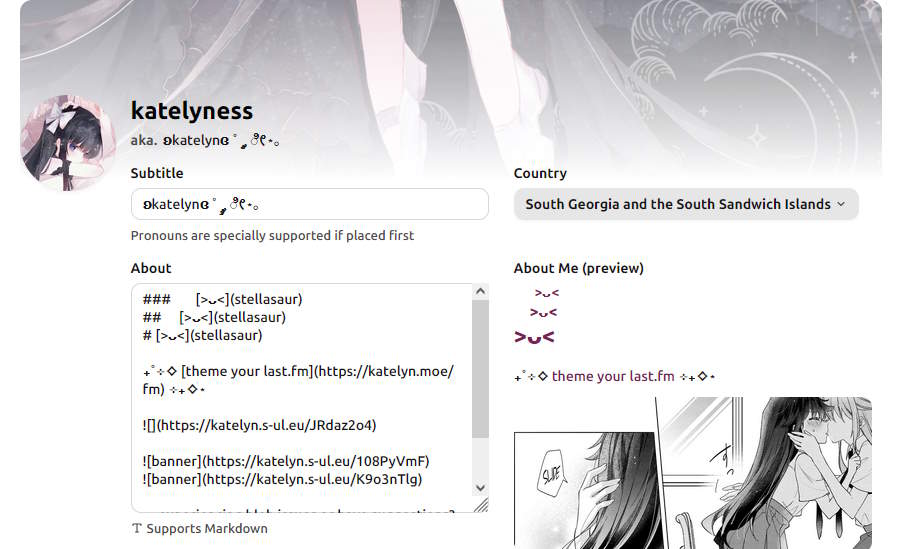Click the Supports Markdown text
Screen dimensions: 902x549
coord(207,528)
